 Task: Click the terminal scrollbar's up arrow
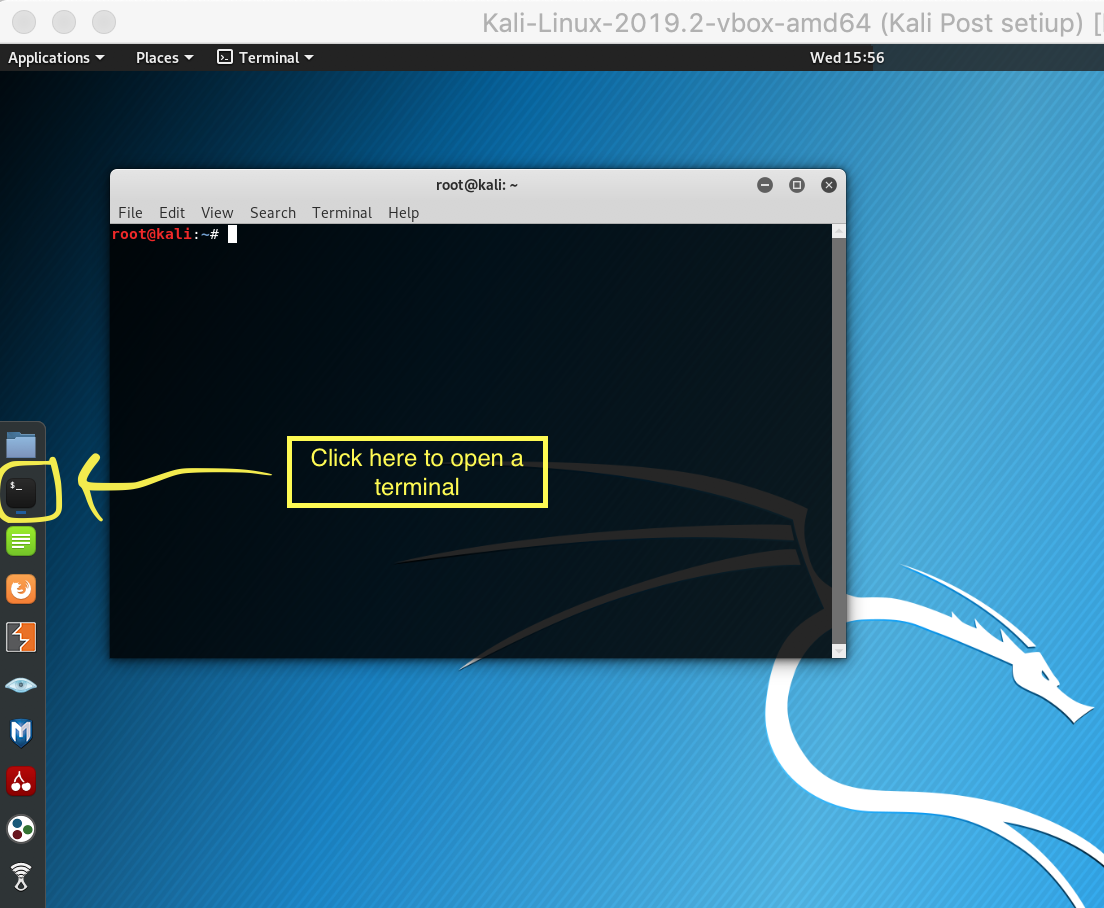point(839,231)
